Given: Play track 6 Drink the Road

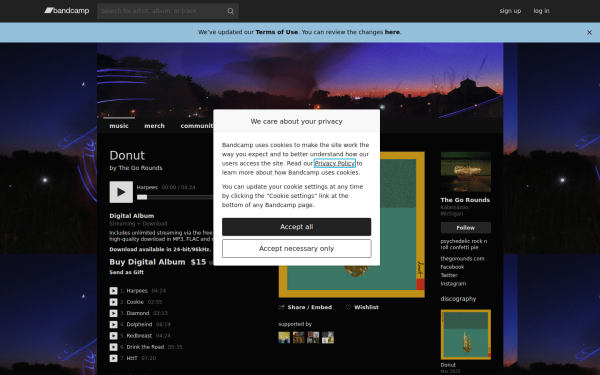Looking at the screenshot, I should [114, 347].
